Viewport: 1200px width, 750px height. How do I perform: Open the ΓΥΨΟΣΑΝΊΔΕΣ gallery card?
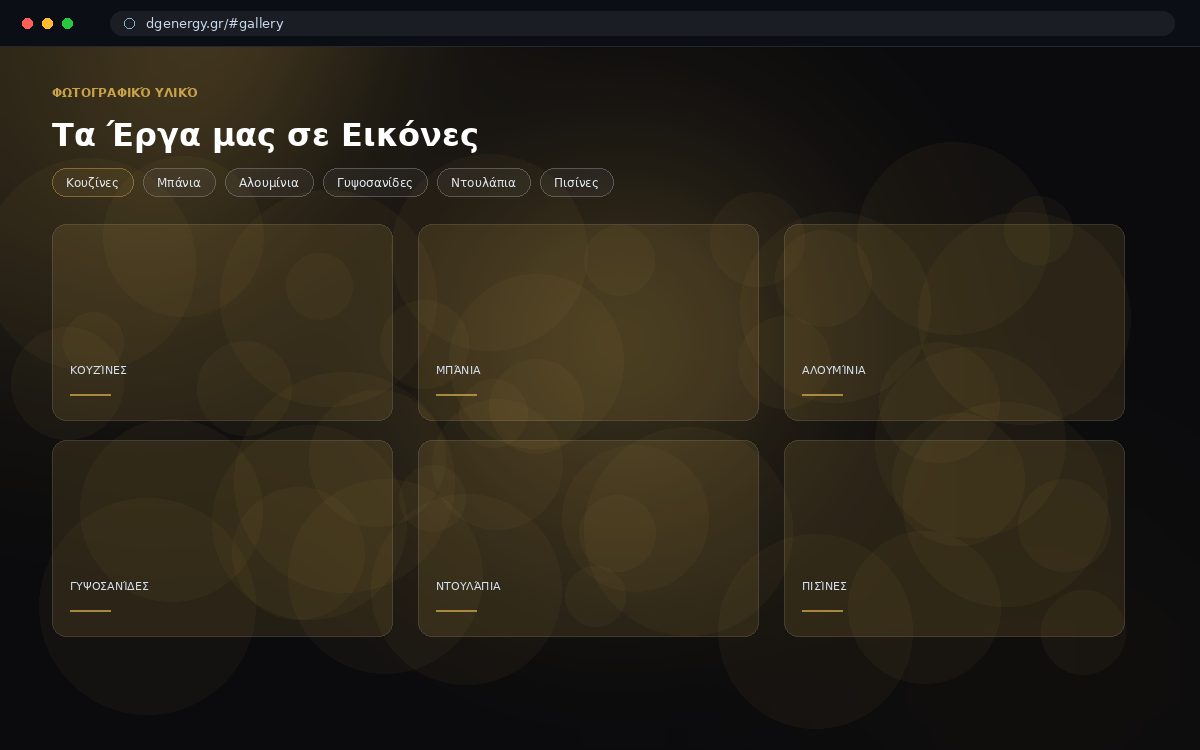point(222,538)
